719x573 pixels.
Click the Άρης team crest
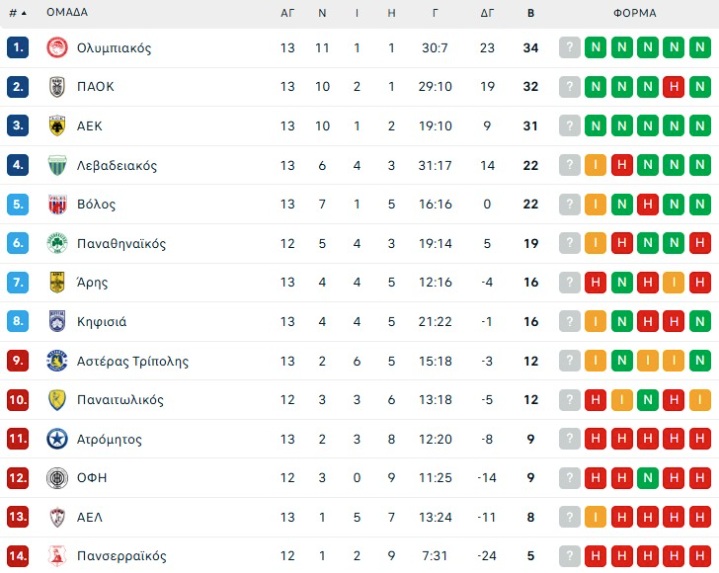point(57,282)
